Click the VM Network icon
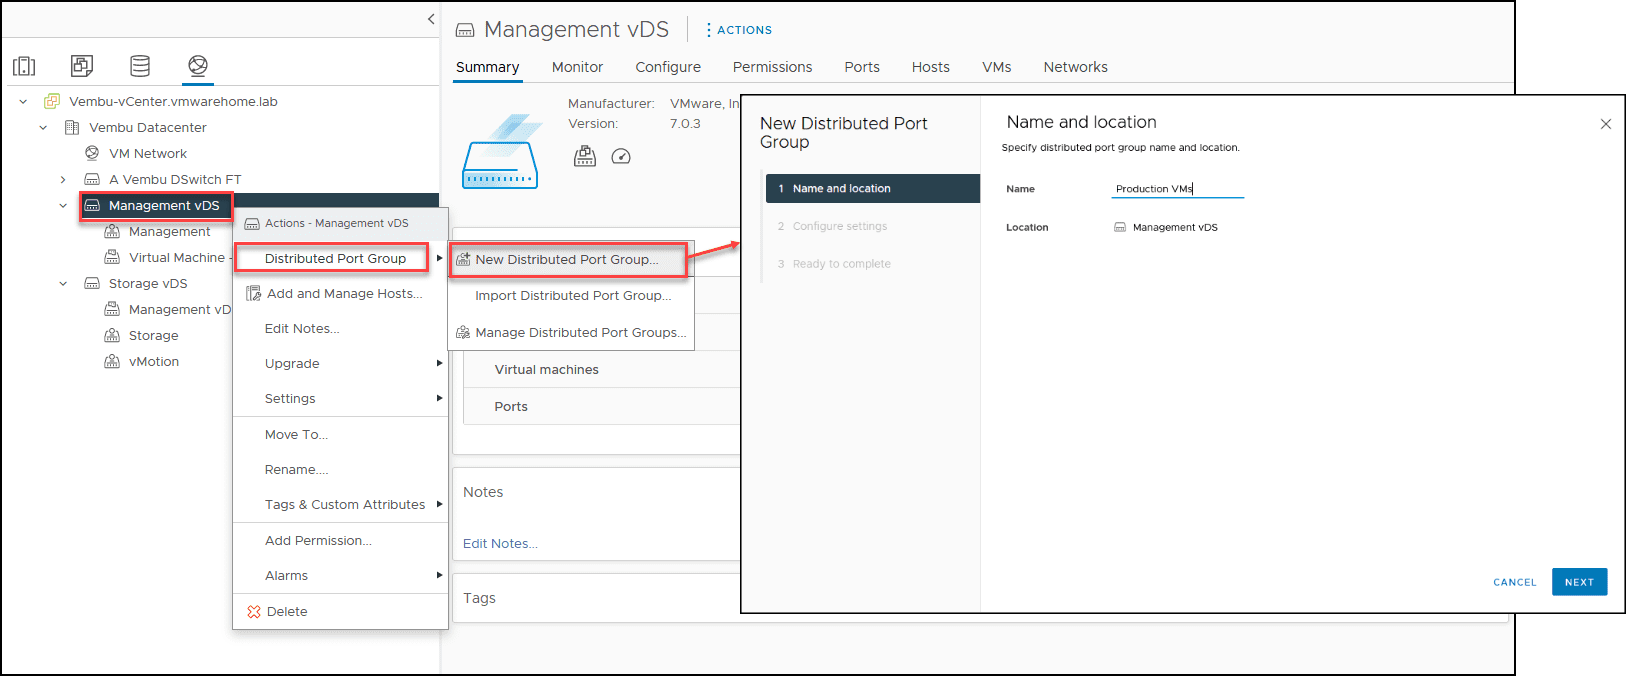 pyautogui.click(x=92, y=153)
